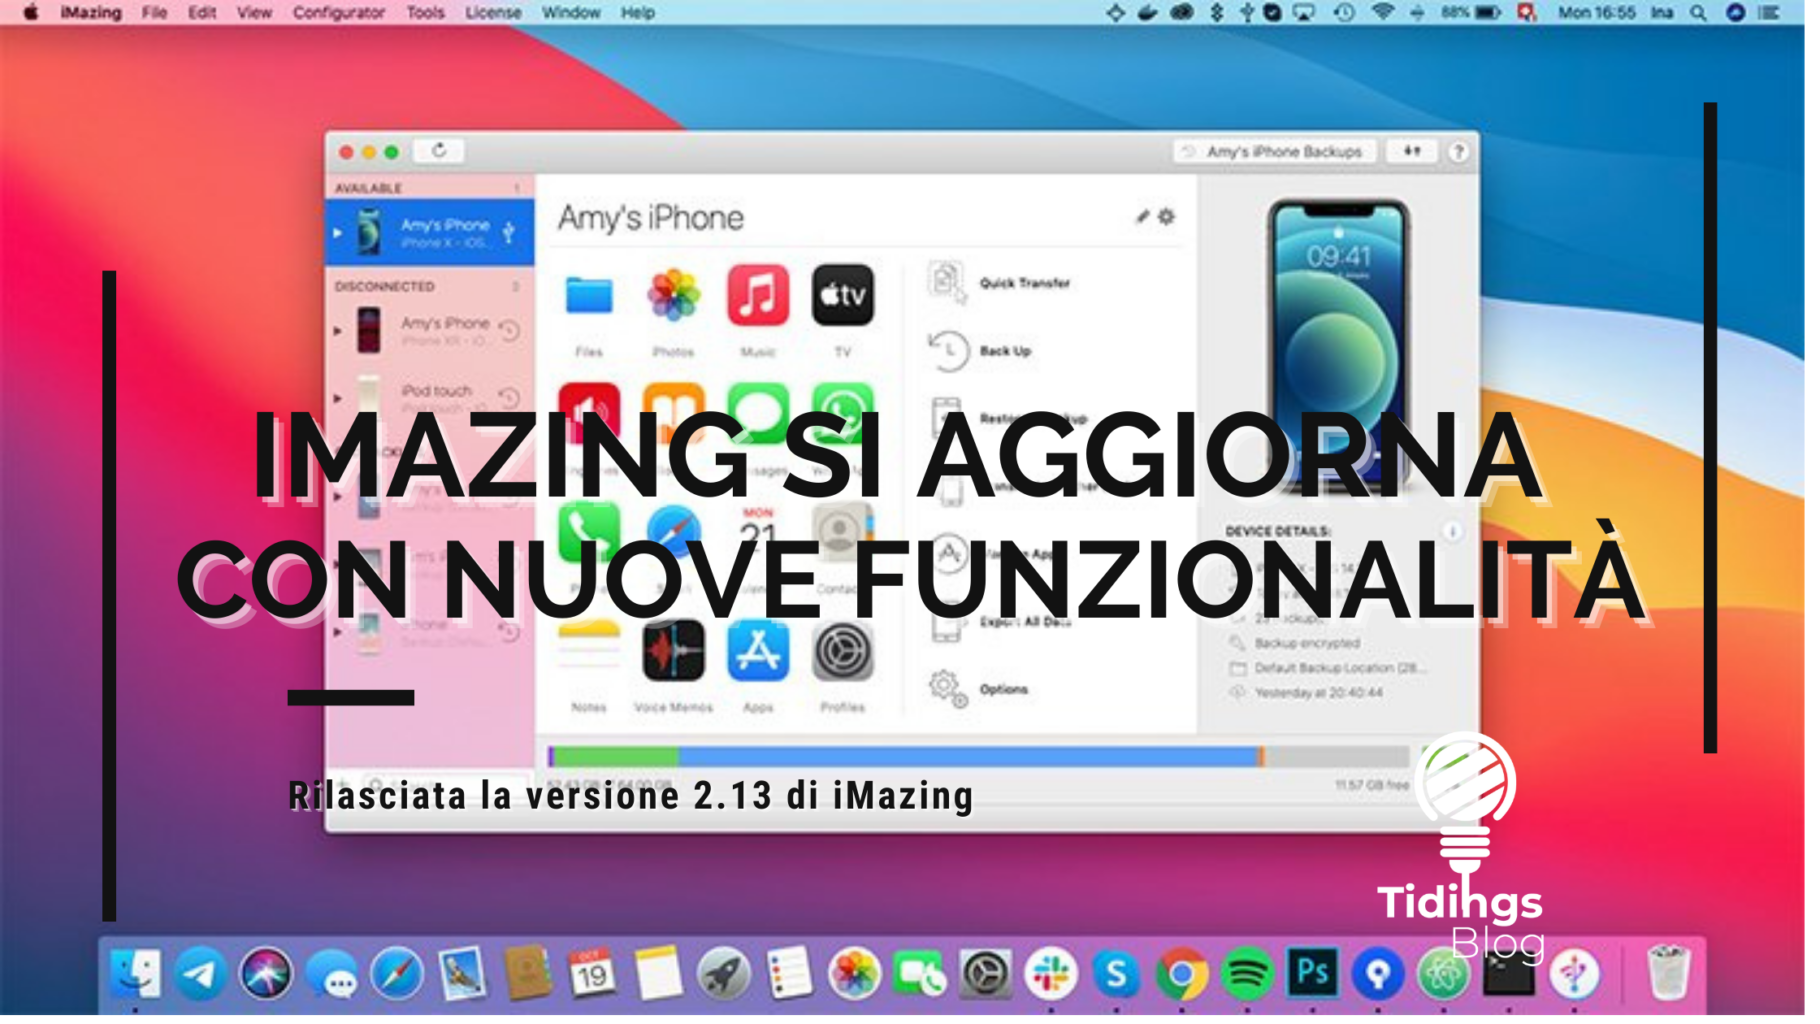Image resolution: width=1820 pixels, height=1024 pixels.
Task: Open the iMazing menu in menu bar
Action: coord(91,13)
